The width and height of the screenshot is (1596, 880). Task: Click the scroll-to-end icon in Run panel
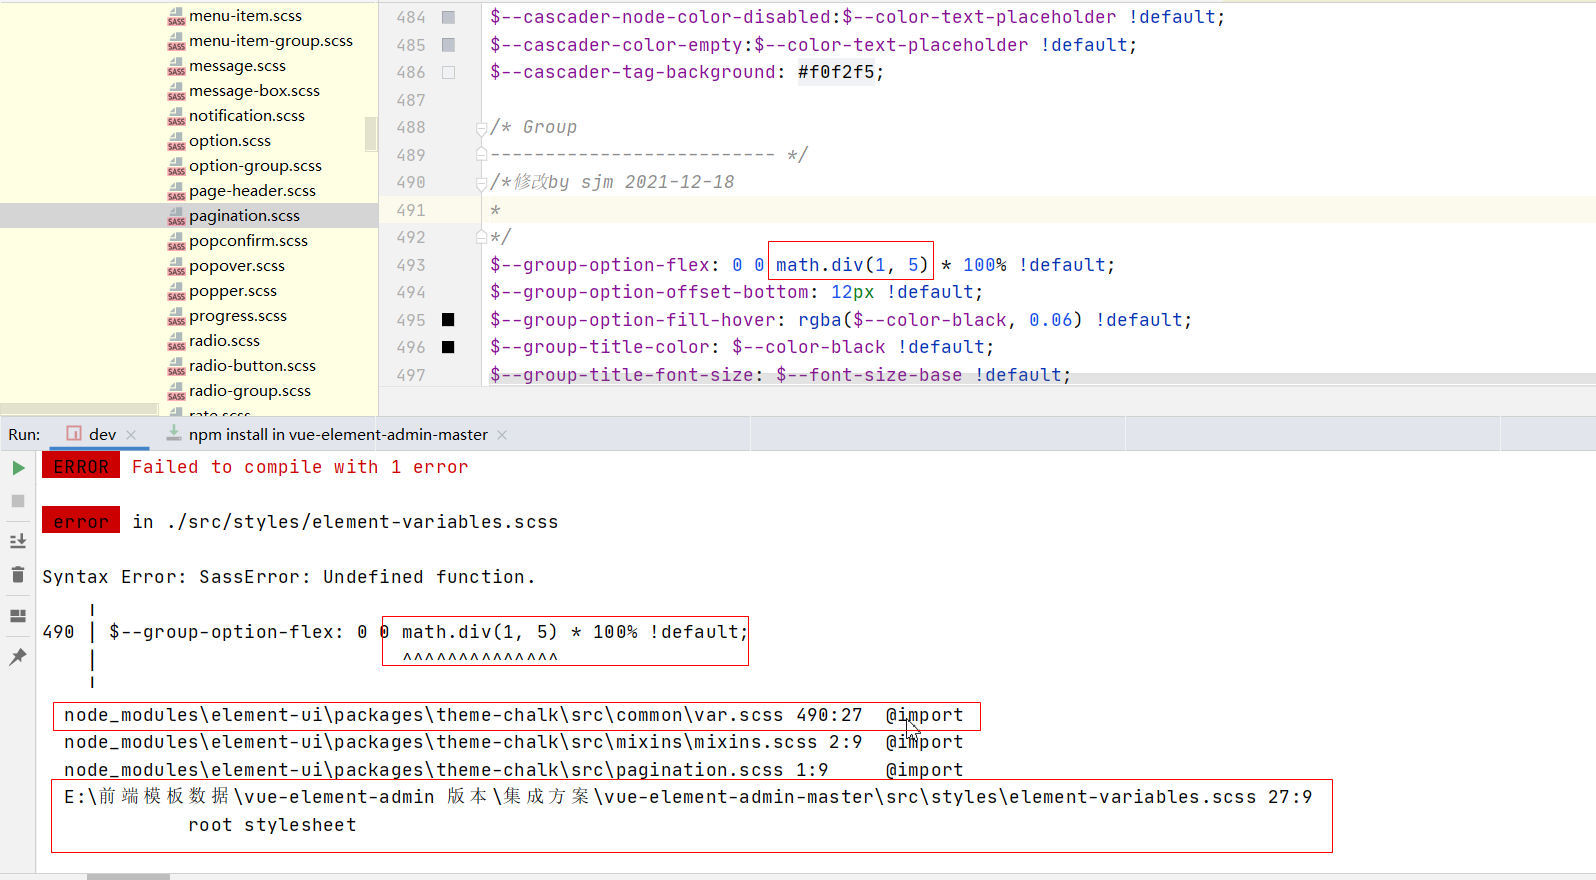pyautogui.click(x=18, y=541)
